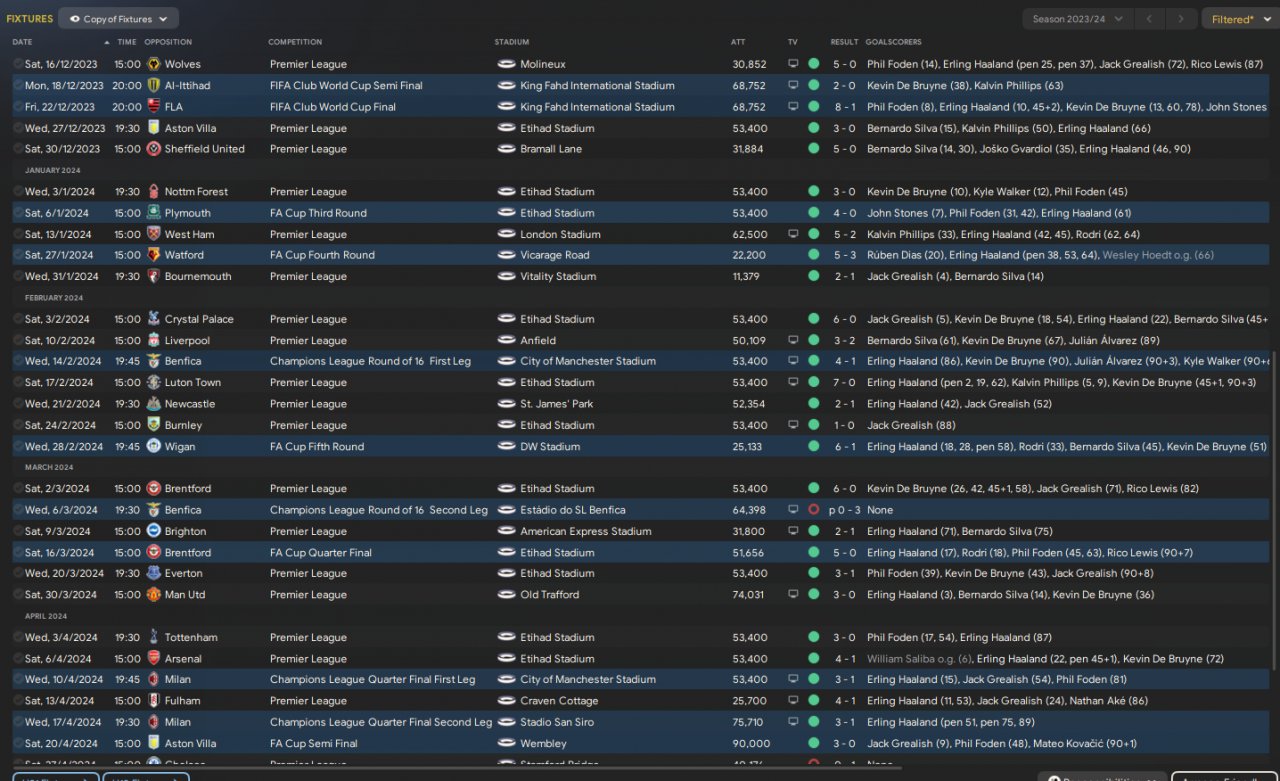The image size is (1280, 781).
Task: Click the Nottm Forest club badge
Action: 154,192
